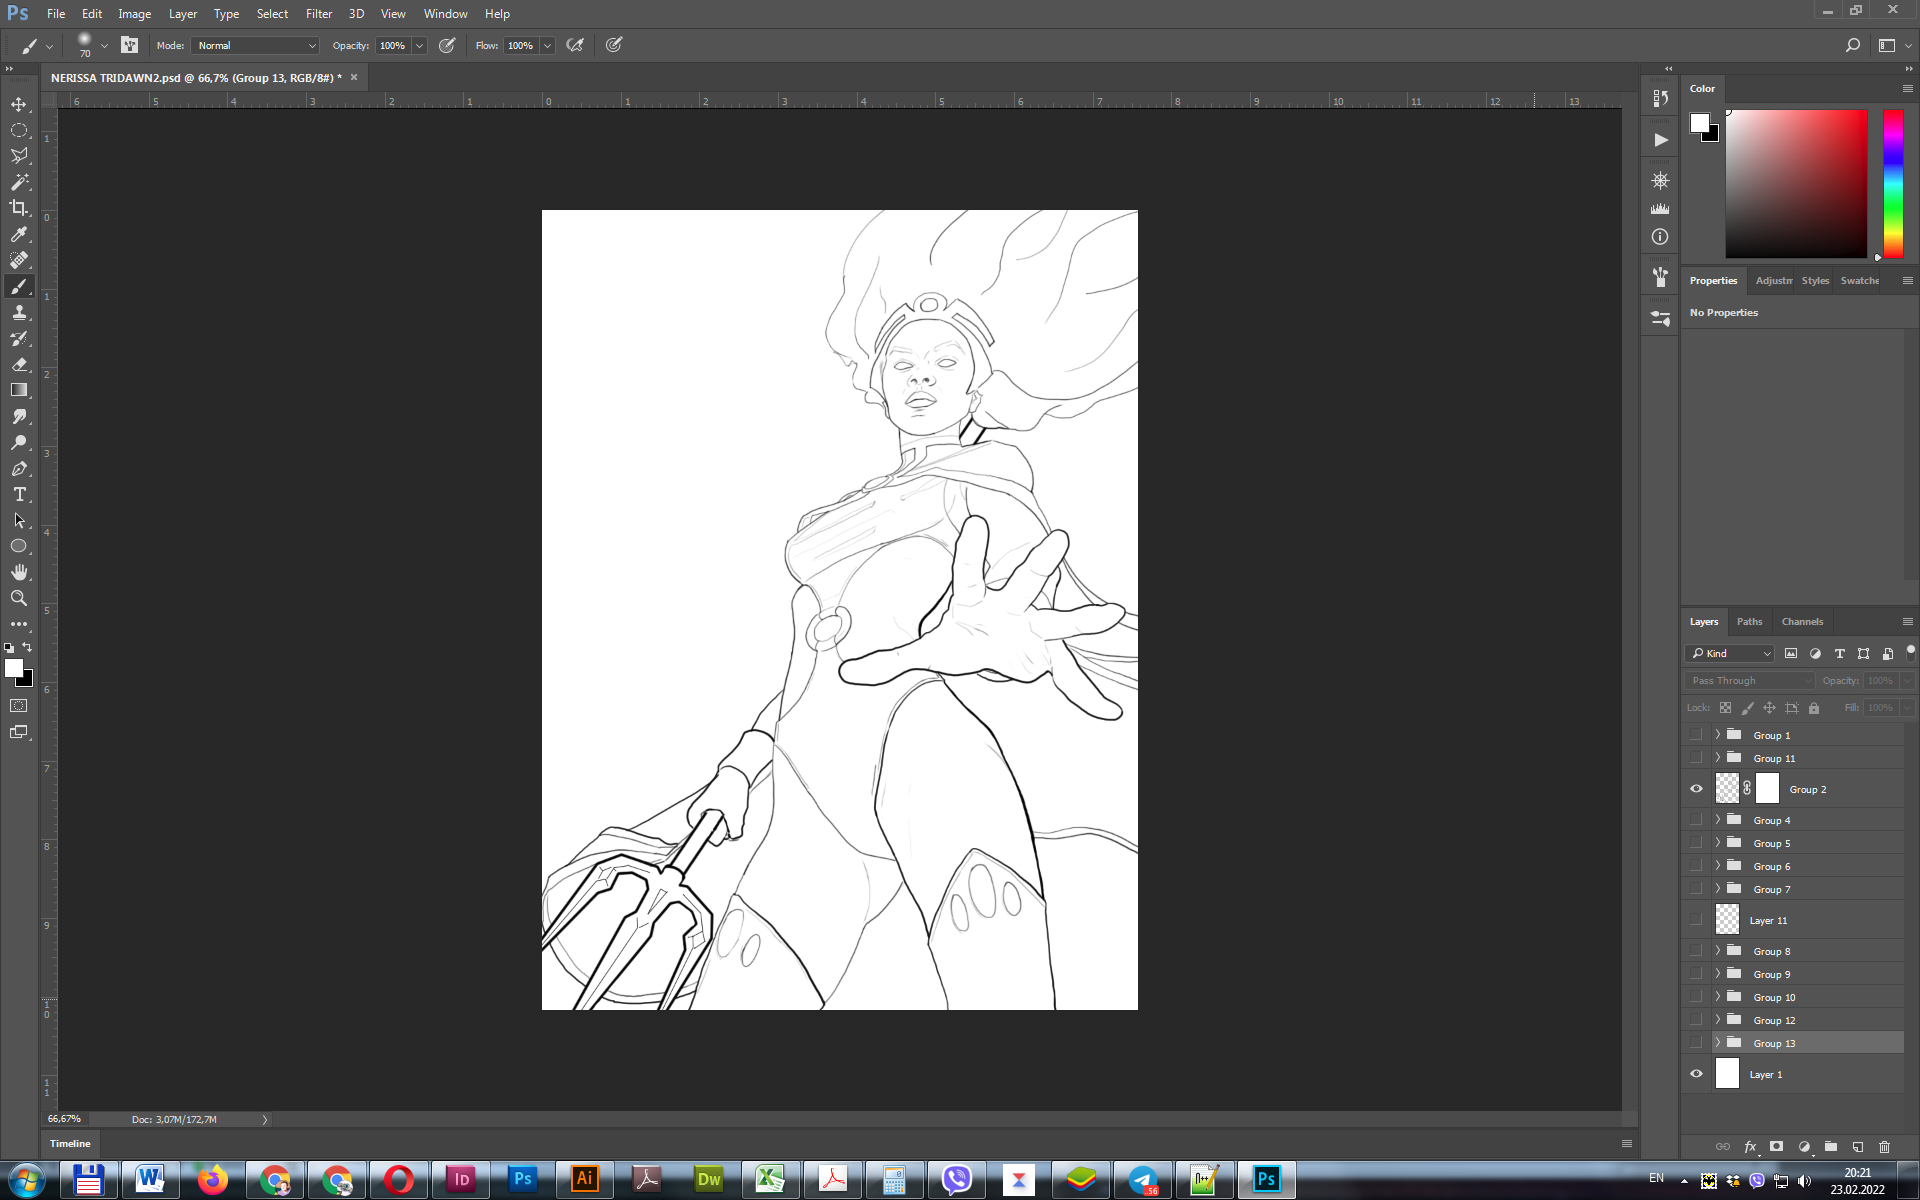Open the Image menu
Screen dimensions: 1920x1200
click(x=134, y=14)
